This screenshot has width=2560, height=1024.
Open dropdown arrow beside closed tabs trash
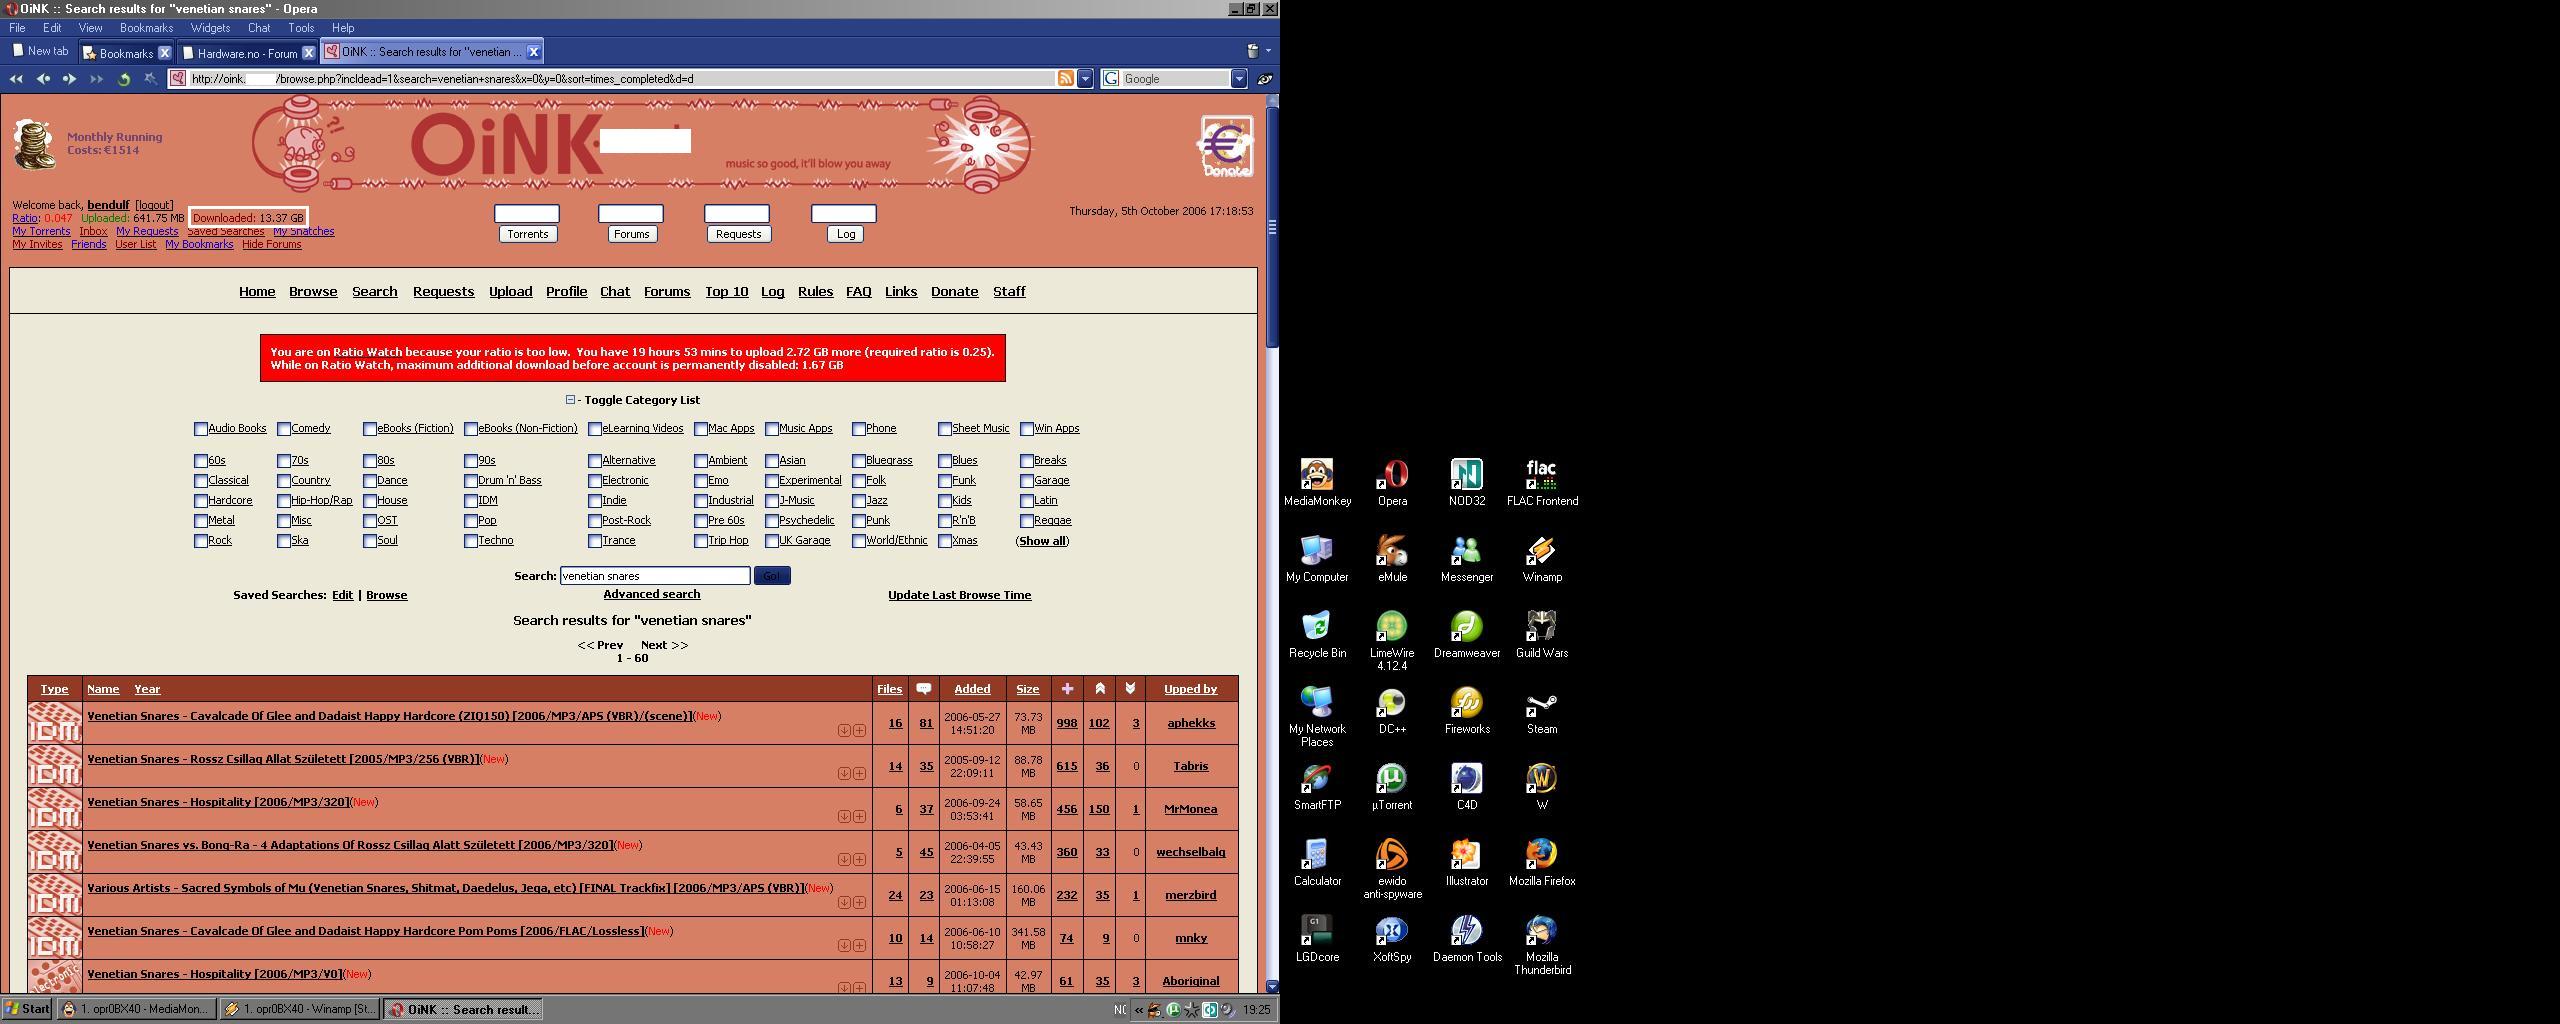click(1268, 51)
